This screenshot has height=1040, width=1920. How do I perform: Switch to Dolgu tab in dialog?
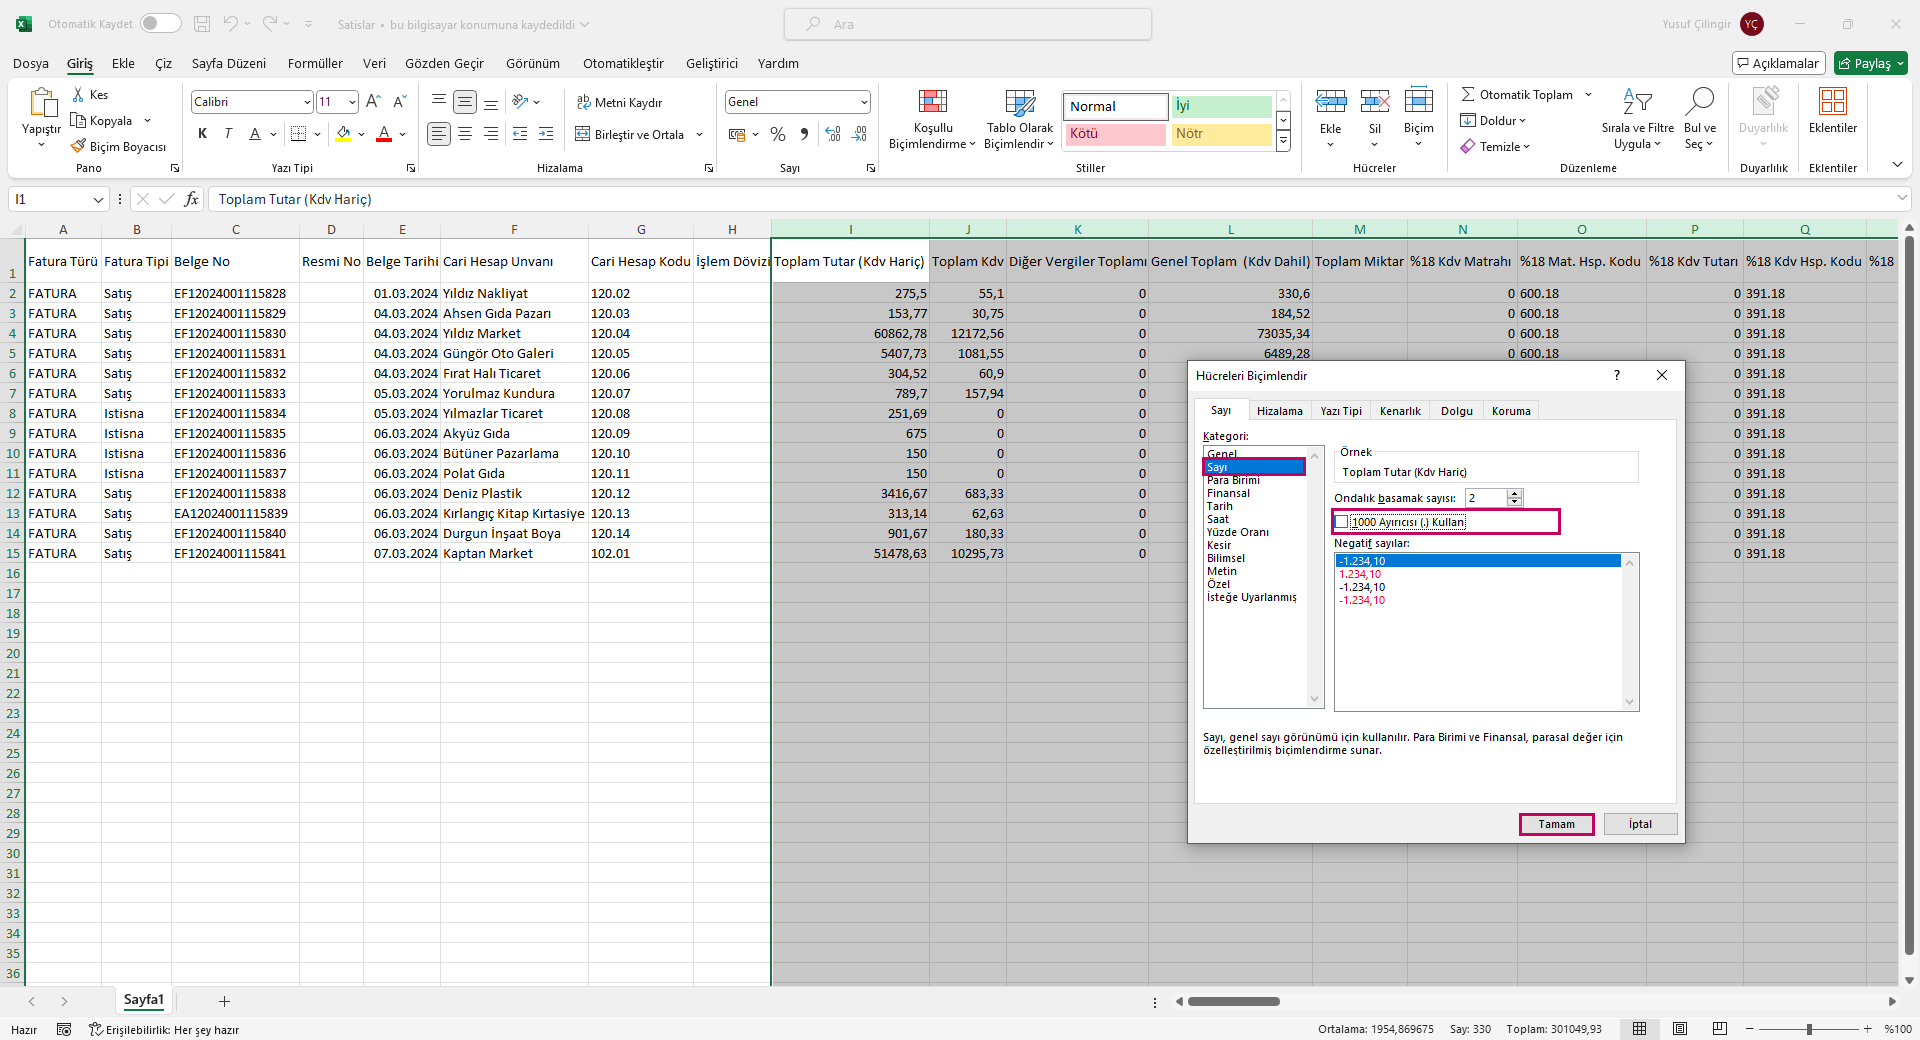1457,411
